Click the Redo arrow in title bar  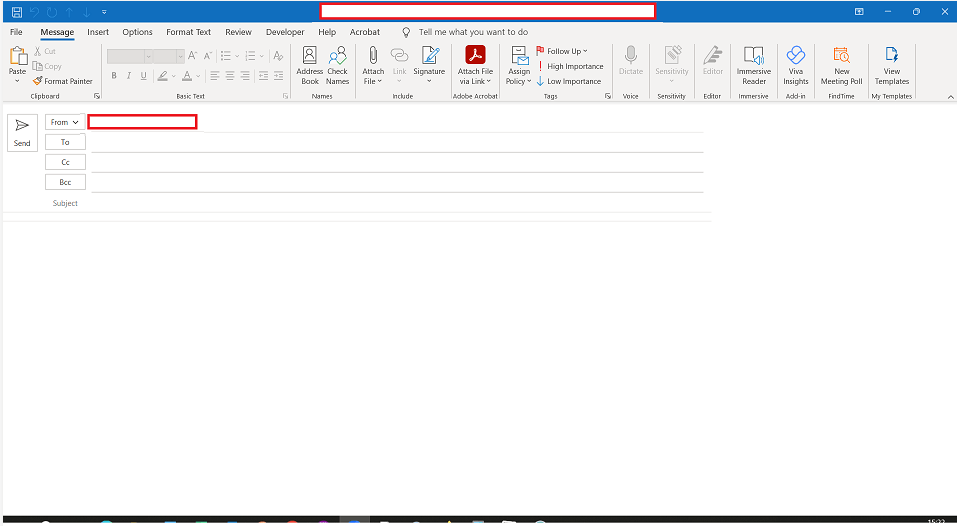tap(52, 12)
